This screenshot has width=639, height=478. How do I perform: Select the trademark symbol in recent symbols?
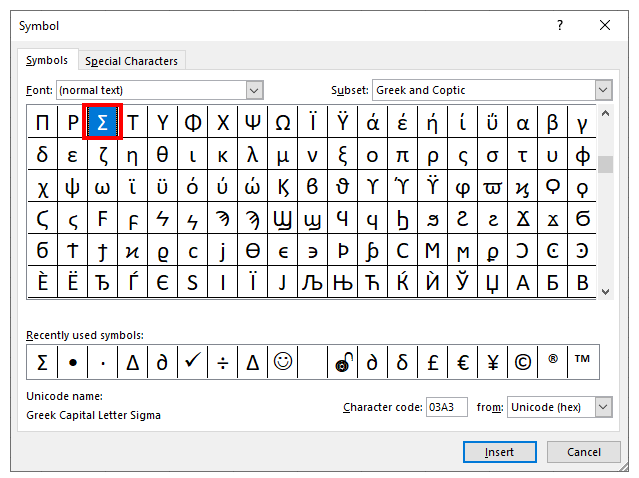click(x=582, y=363)
